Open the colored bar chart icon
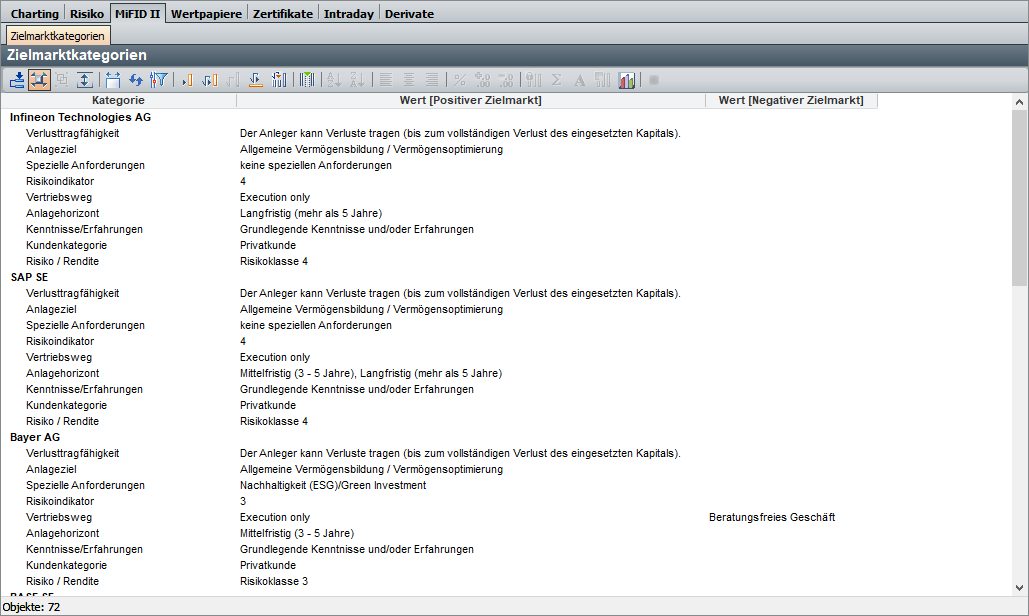 (x=627, y=80)
